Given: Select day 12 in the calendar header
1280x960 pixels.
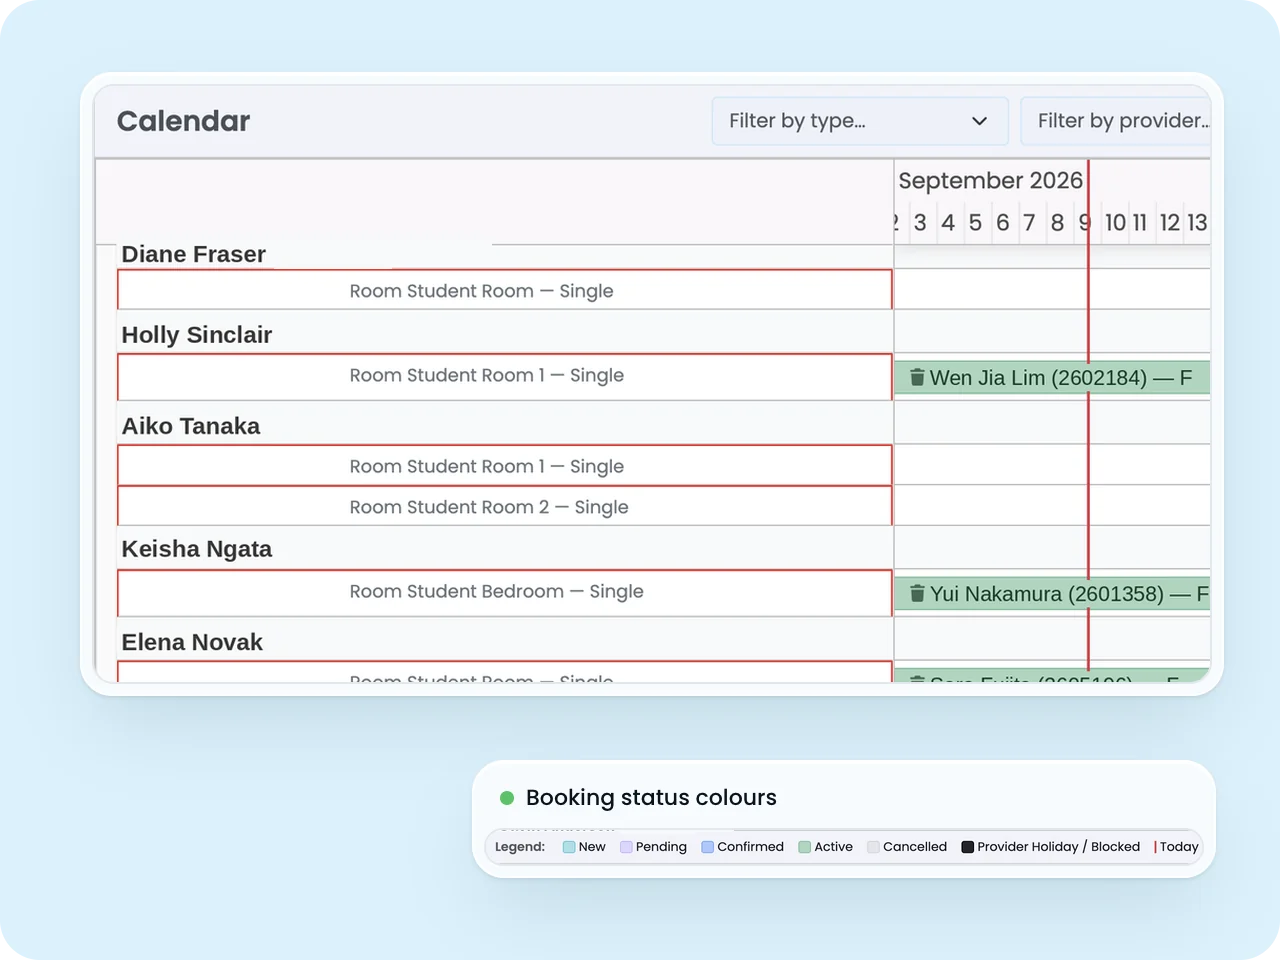Looking at the screenshot, I should coord(1170,222).
